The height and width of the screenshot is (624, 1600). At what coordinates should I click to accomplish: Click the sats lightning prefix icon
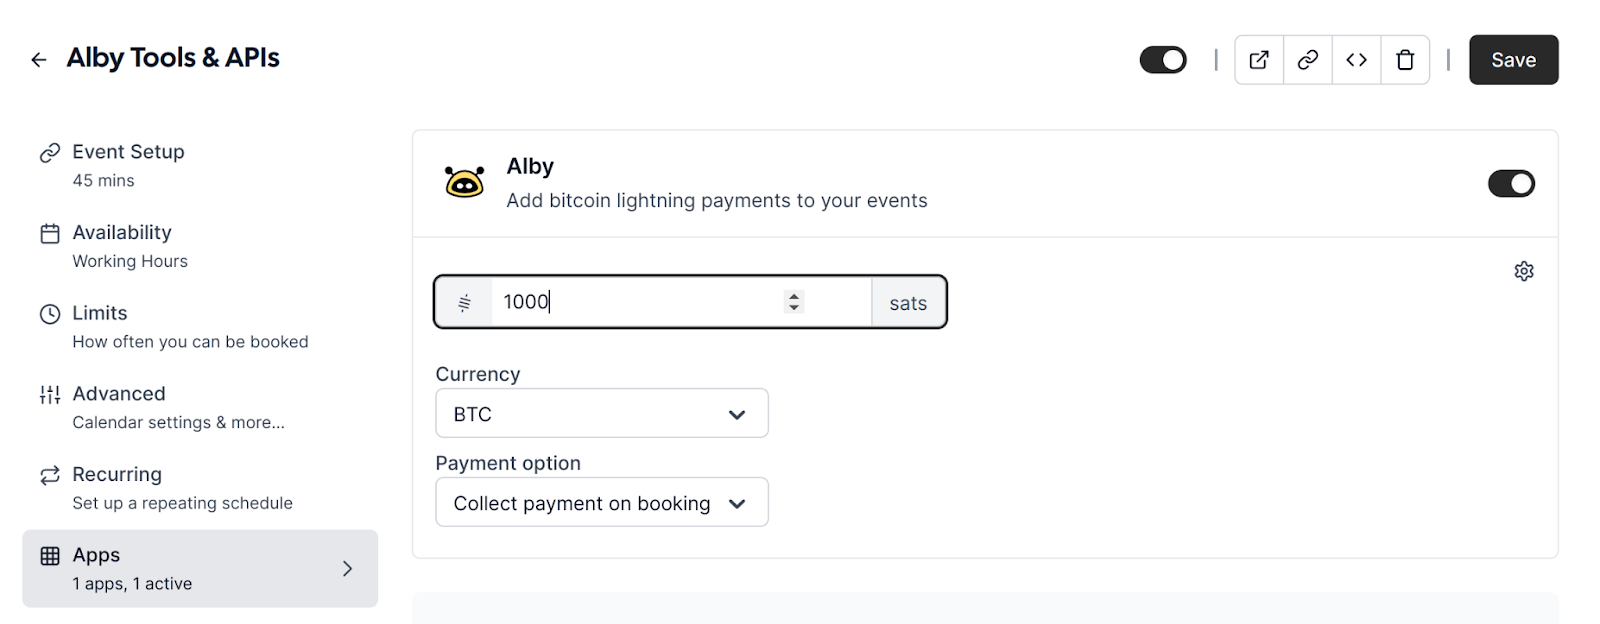(x=464, y=303)
